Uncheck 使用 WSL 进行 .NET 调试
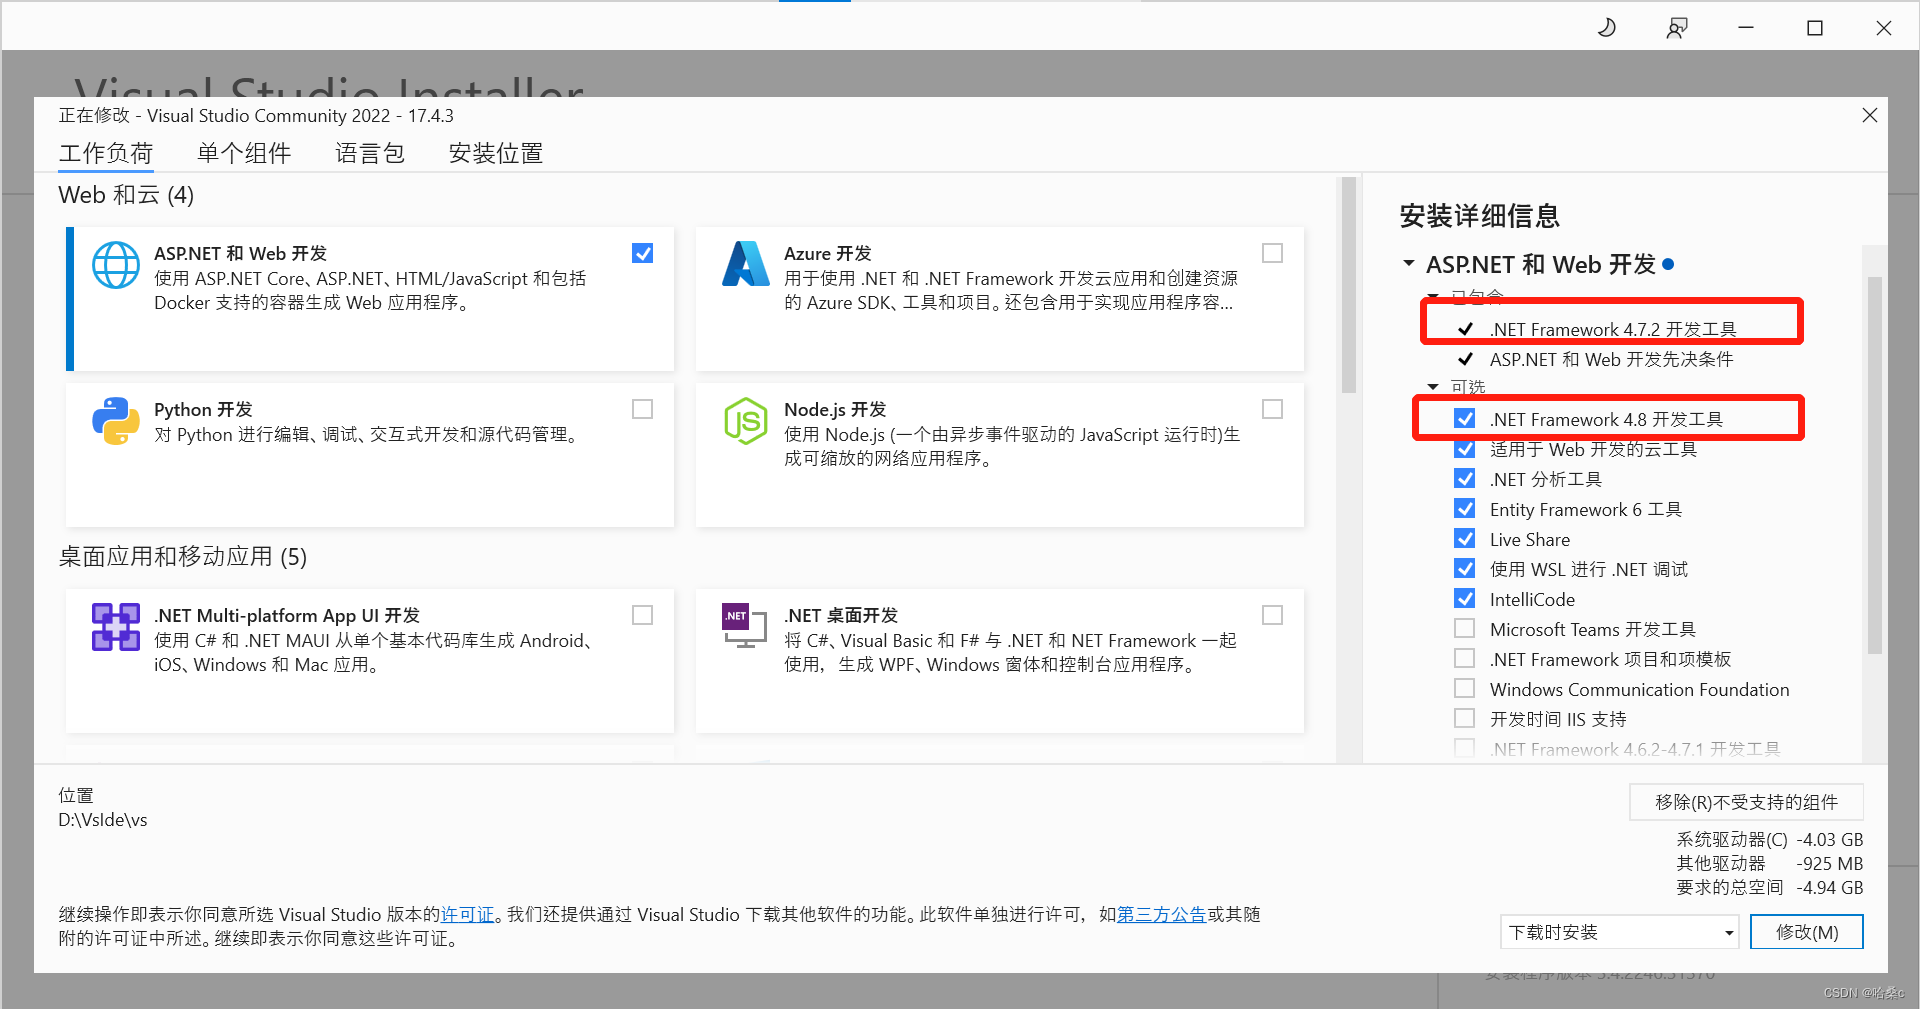 tap(1465, 568)
